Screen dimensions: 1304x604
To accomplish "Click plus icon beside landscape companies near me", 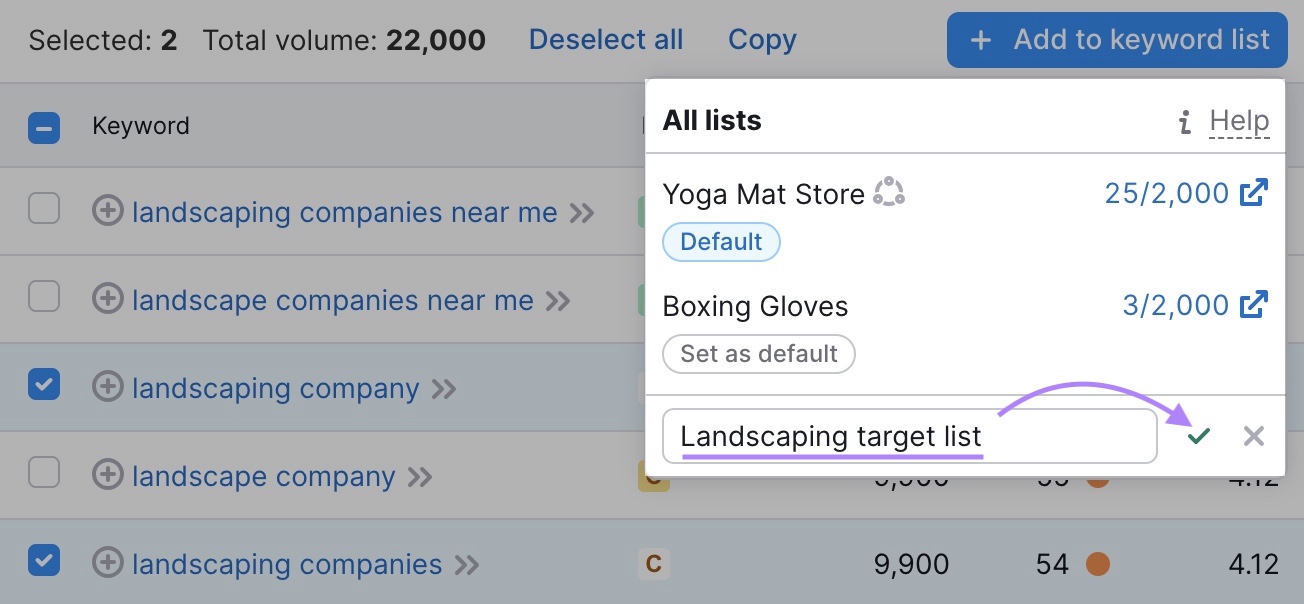I will click(x=107, y=300).
